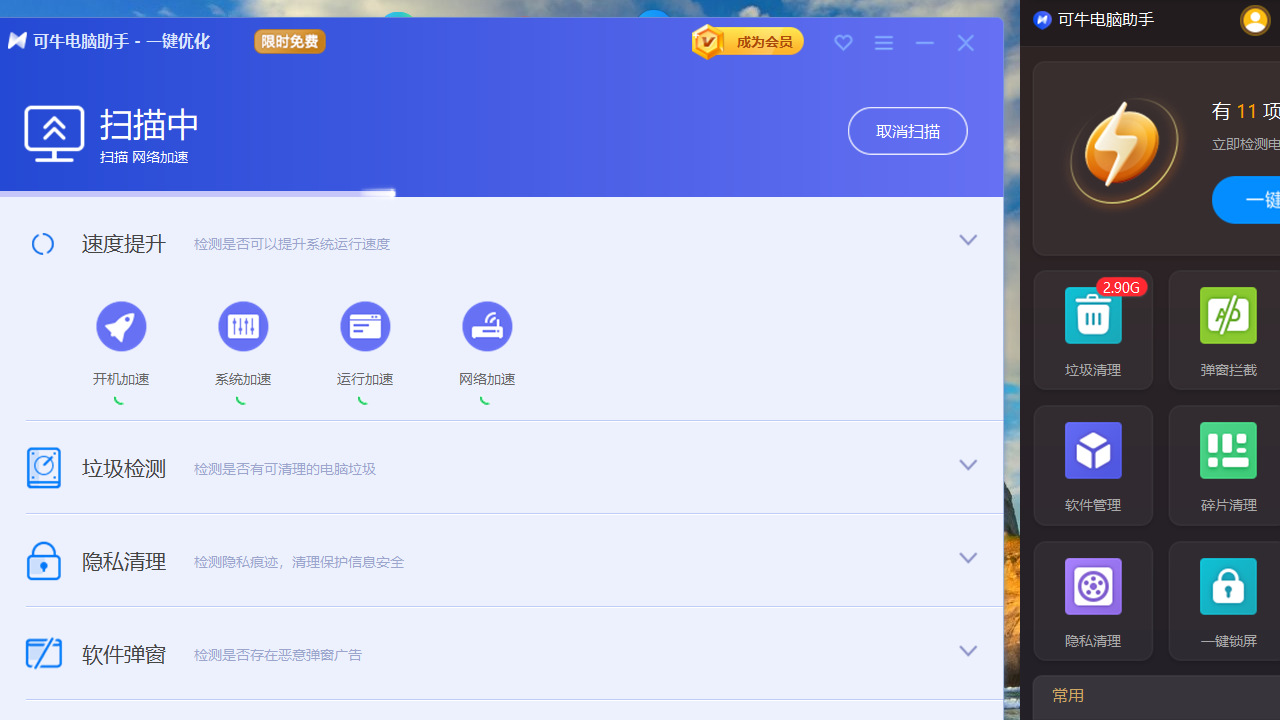Click the 限时免费 limited-time free label
1280x720 pixels.
tap(289, 41)
